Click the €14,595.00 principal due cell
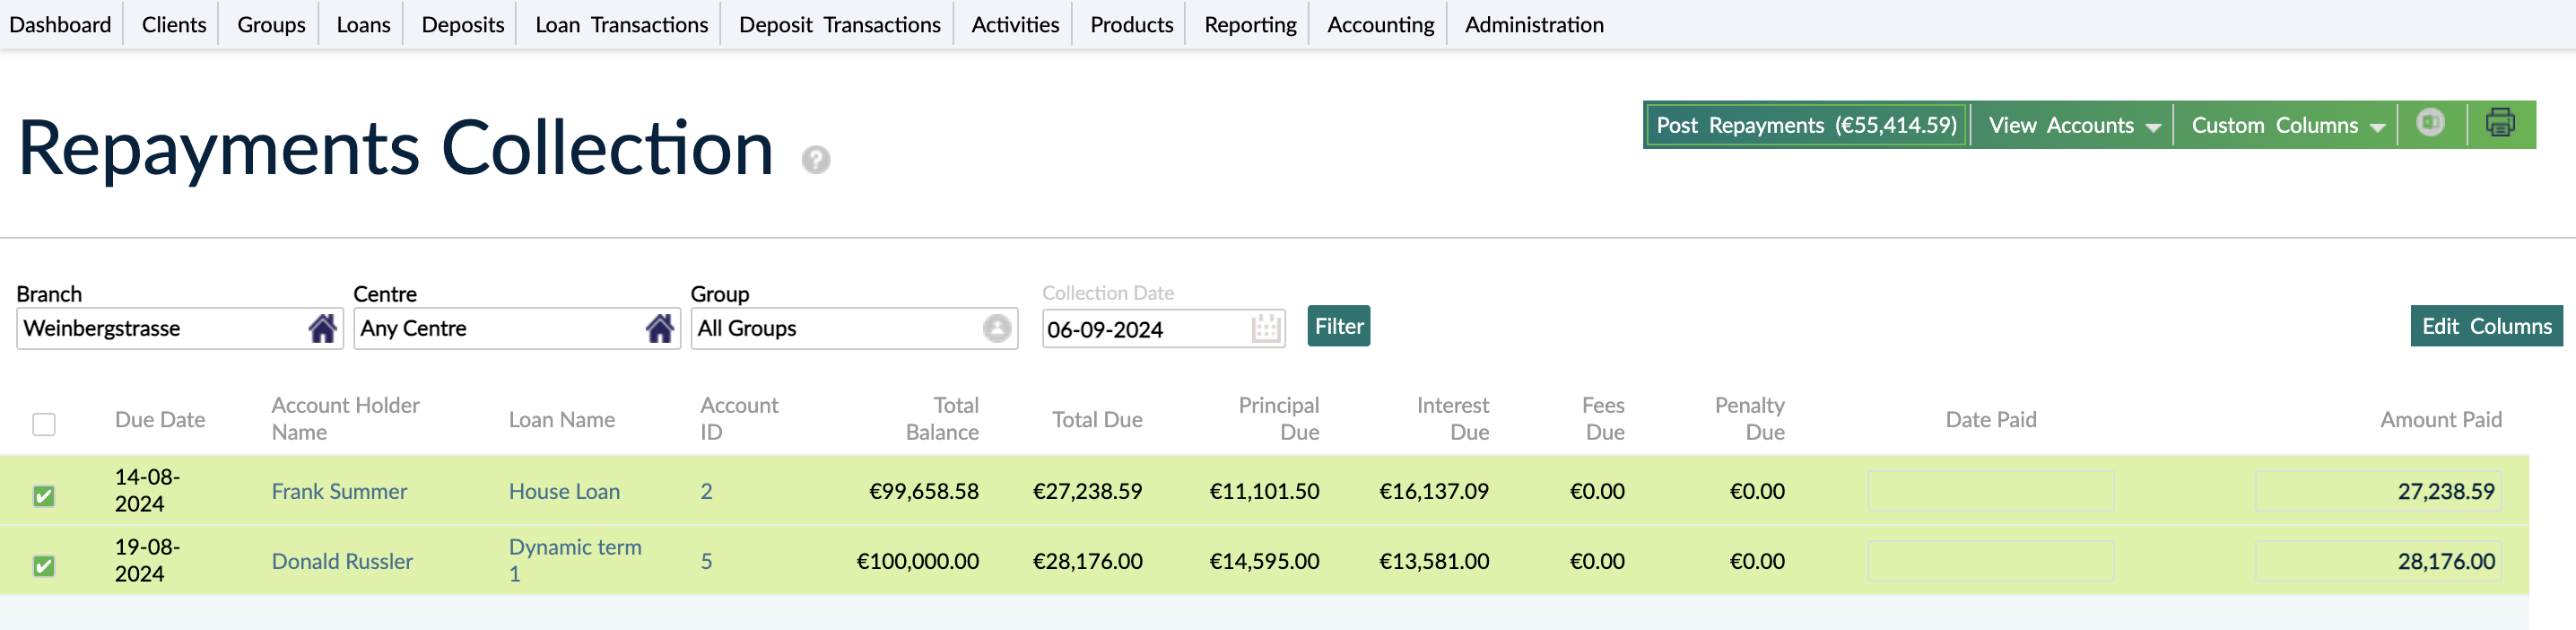 [1264, 561]
